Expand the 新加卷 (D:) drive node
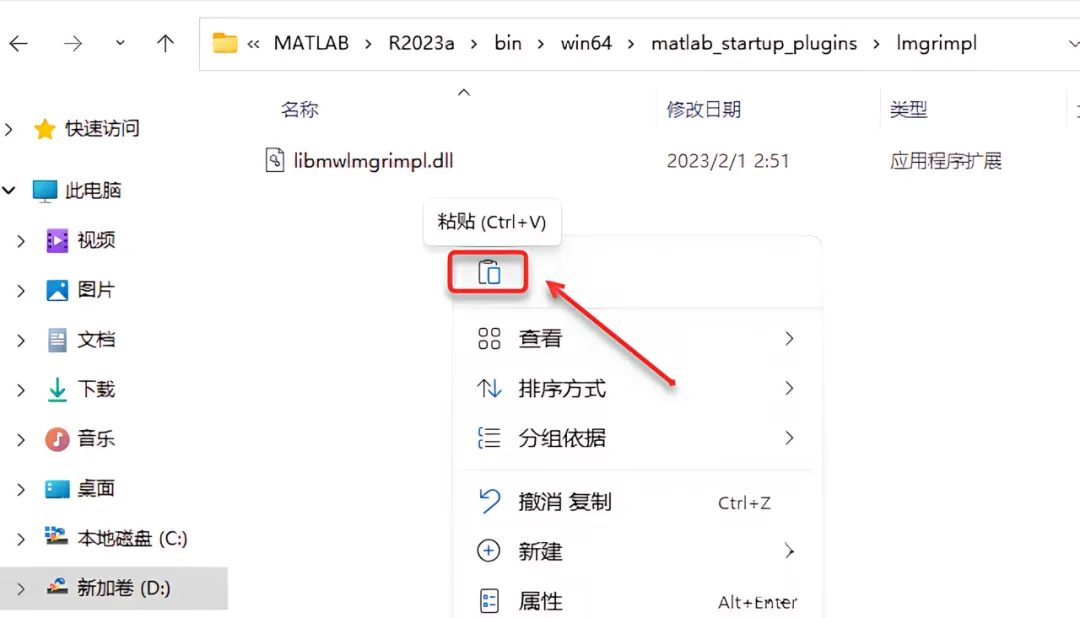The image size is (1080, 618). click(x=21, y=588)
